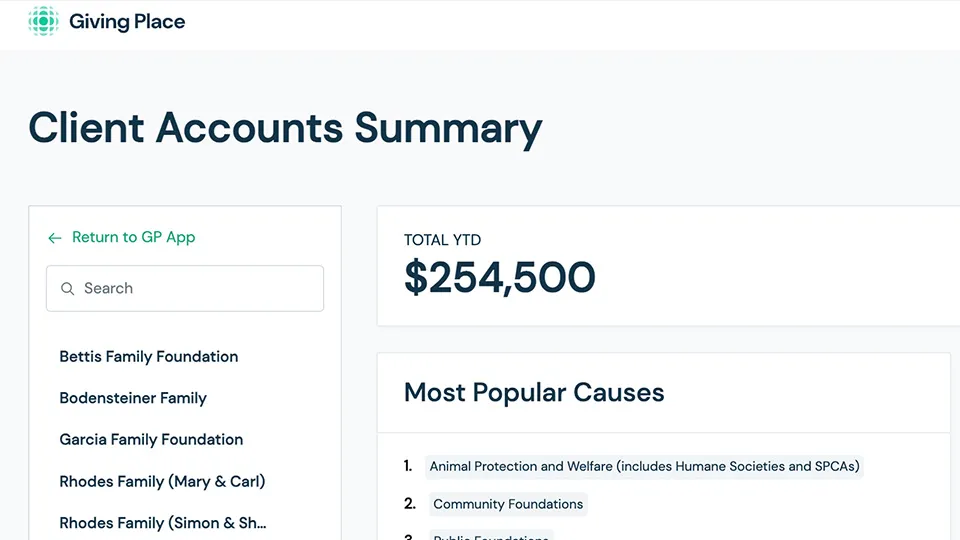Click the Giving Place wordmark text
The height and width of the screenshot is (540, 960).
pyautogui.click(x=127, y=21)
